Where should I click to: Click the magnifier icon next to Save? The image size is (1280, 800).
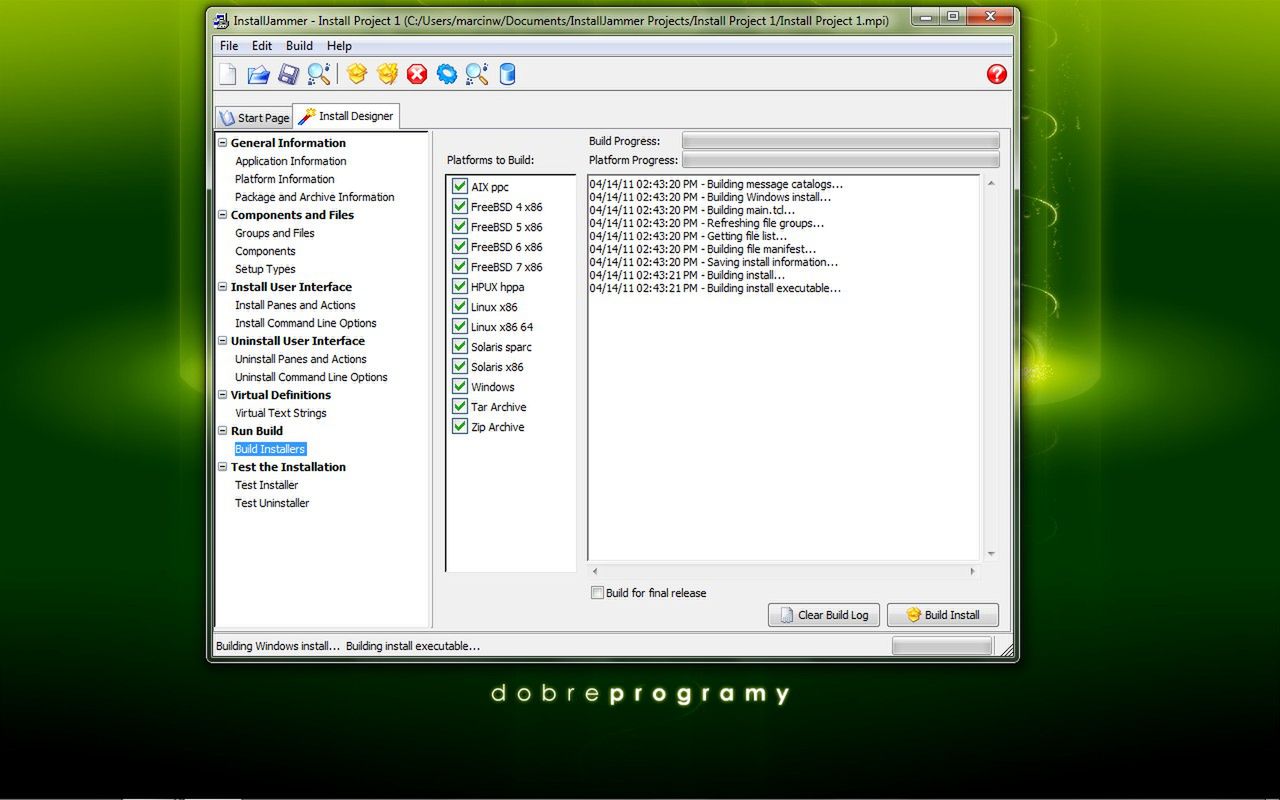318,74
